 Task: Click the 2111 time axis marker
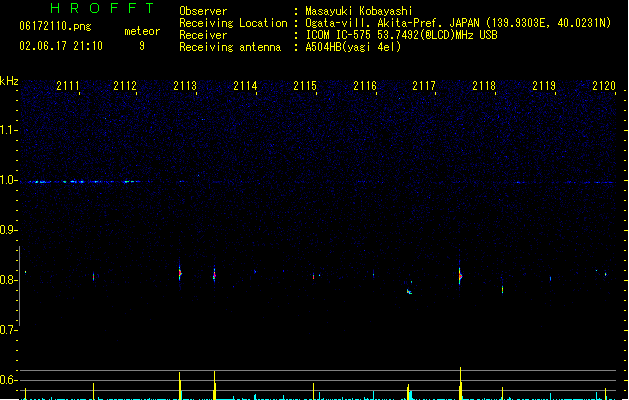click(x=68, y=86)
